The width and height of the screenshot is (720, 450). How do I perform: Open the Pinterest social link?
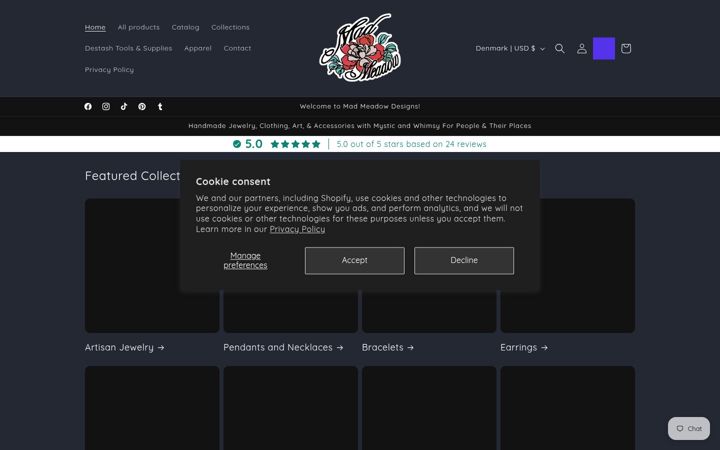(142, 107)
